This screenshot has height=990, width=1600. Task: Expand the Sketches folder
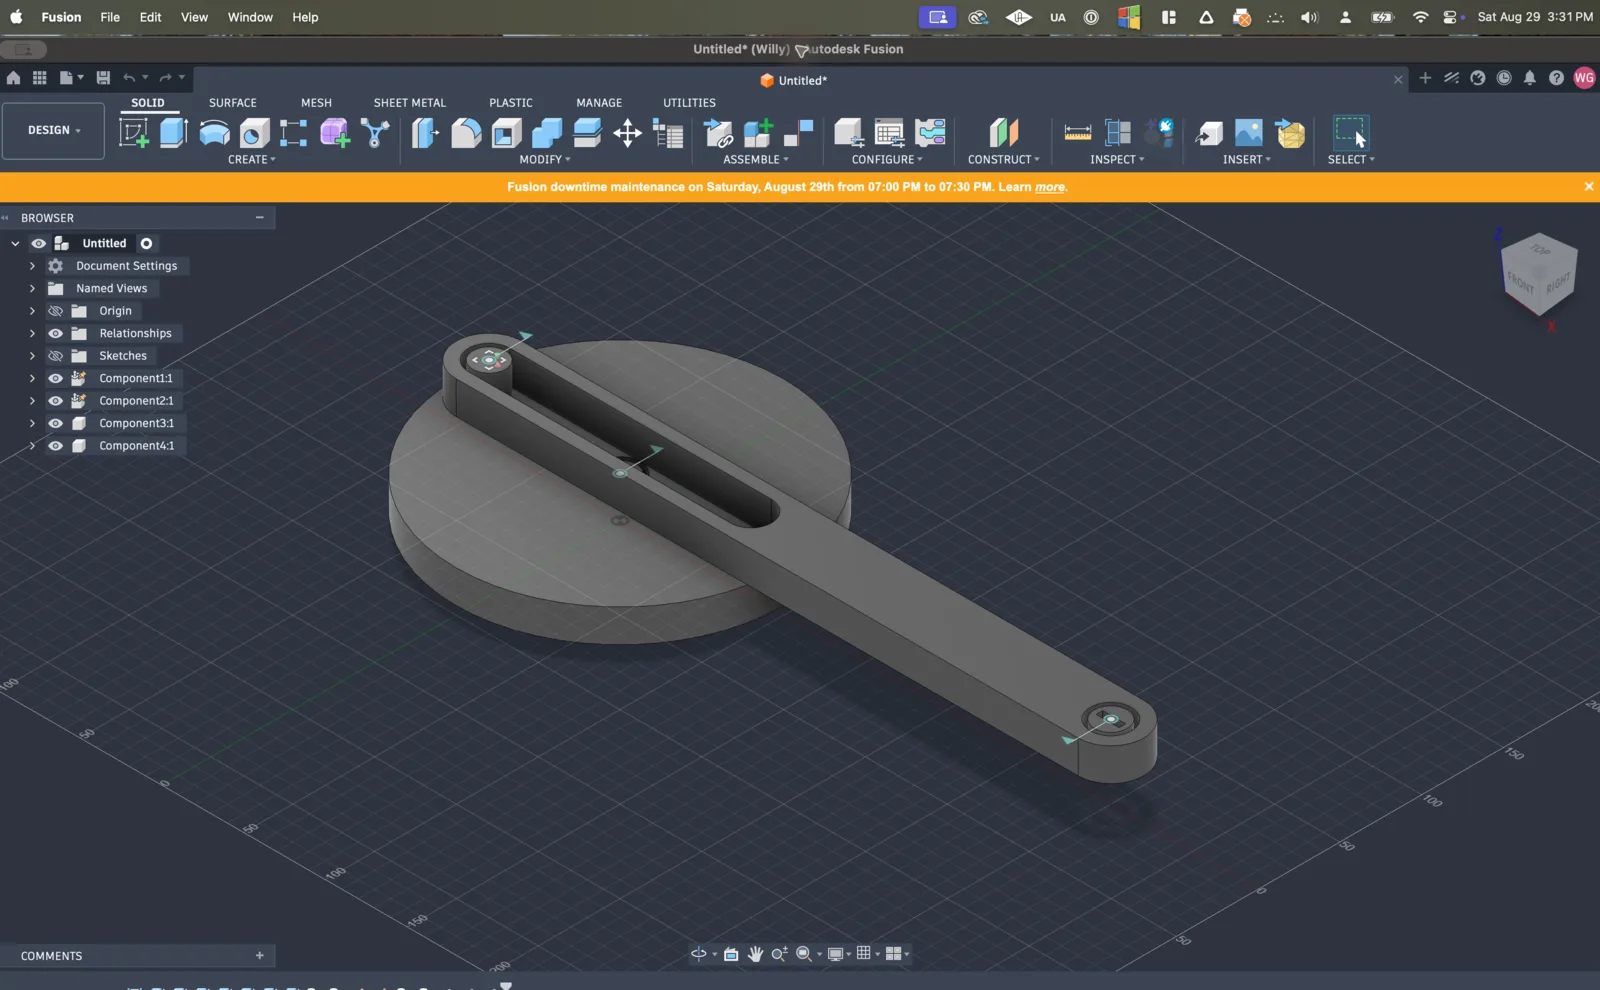pos(32,356)
